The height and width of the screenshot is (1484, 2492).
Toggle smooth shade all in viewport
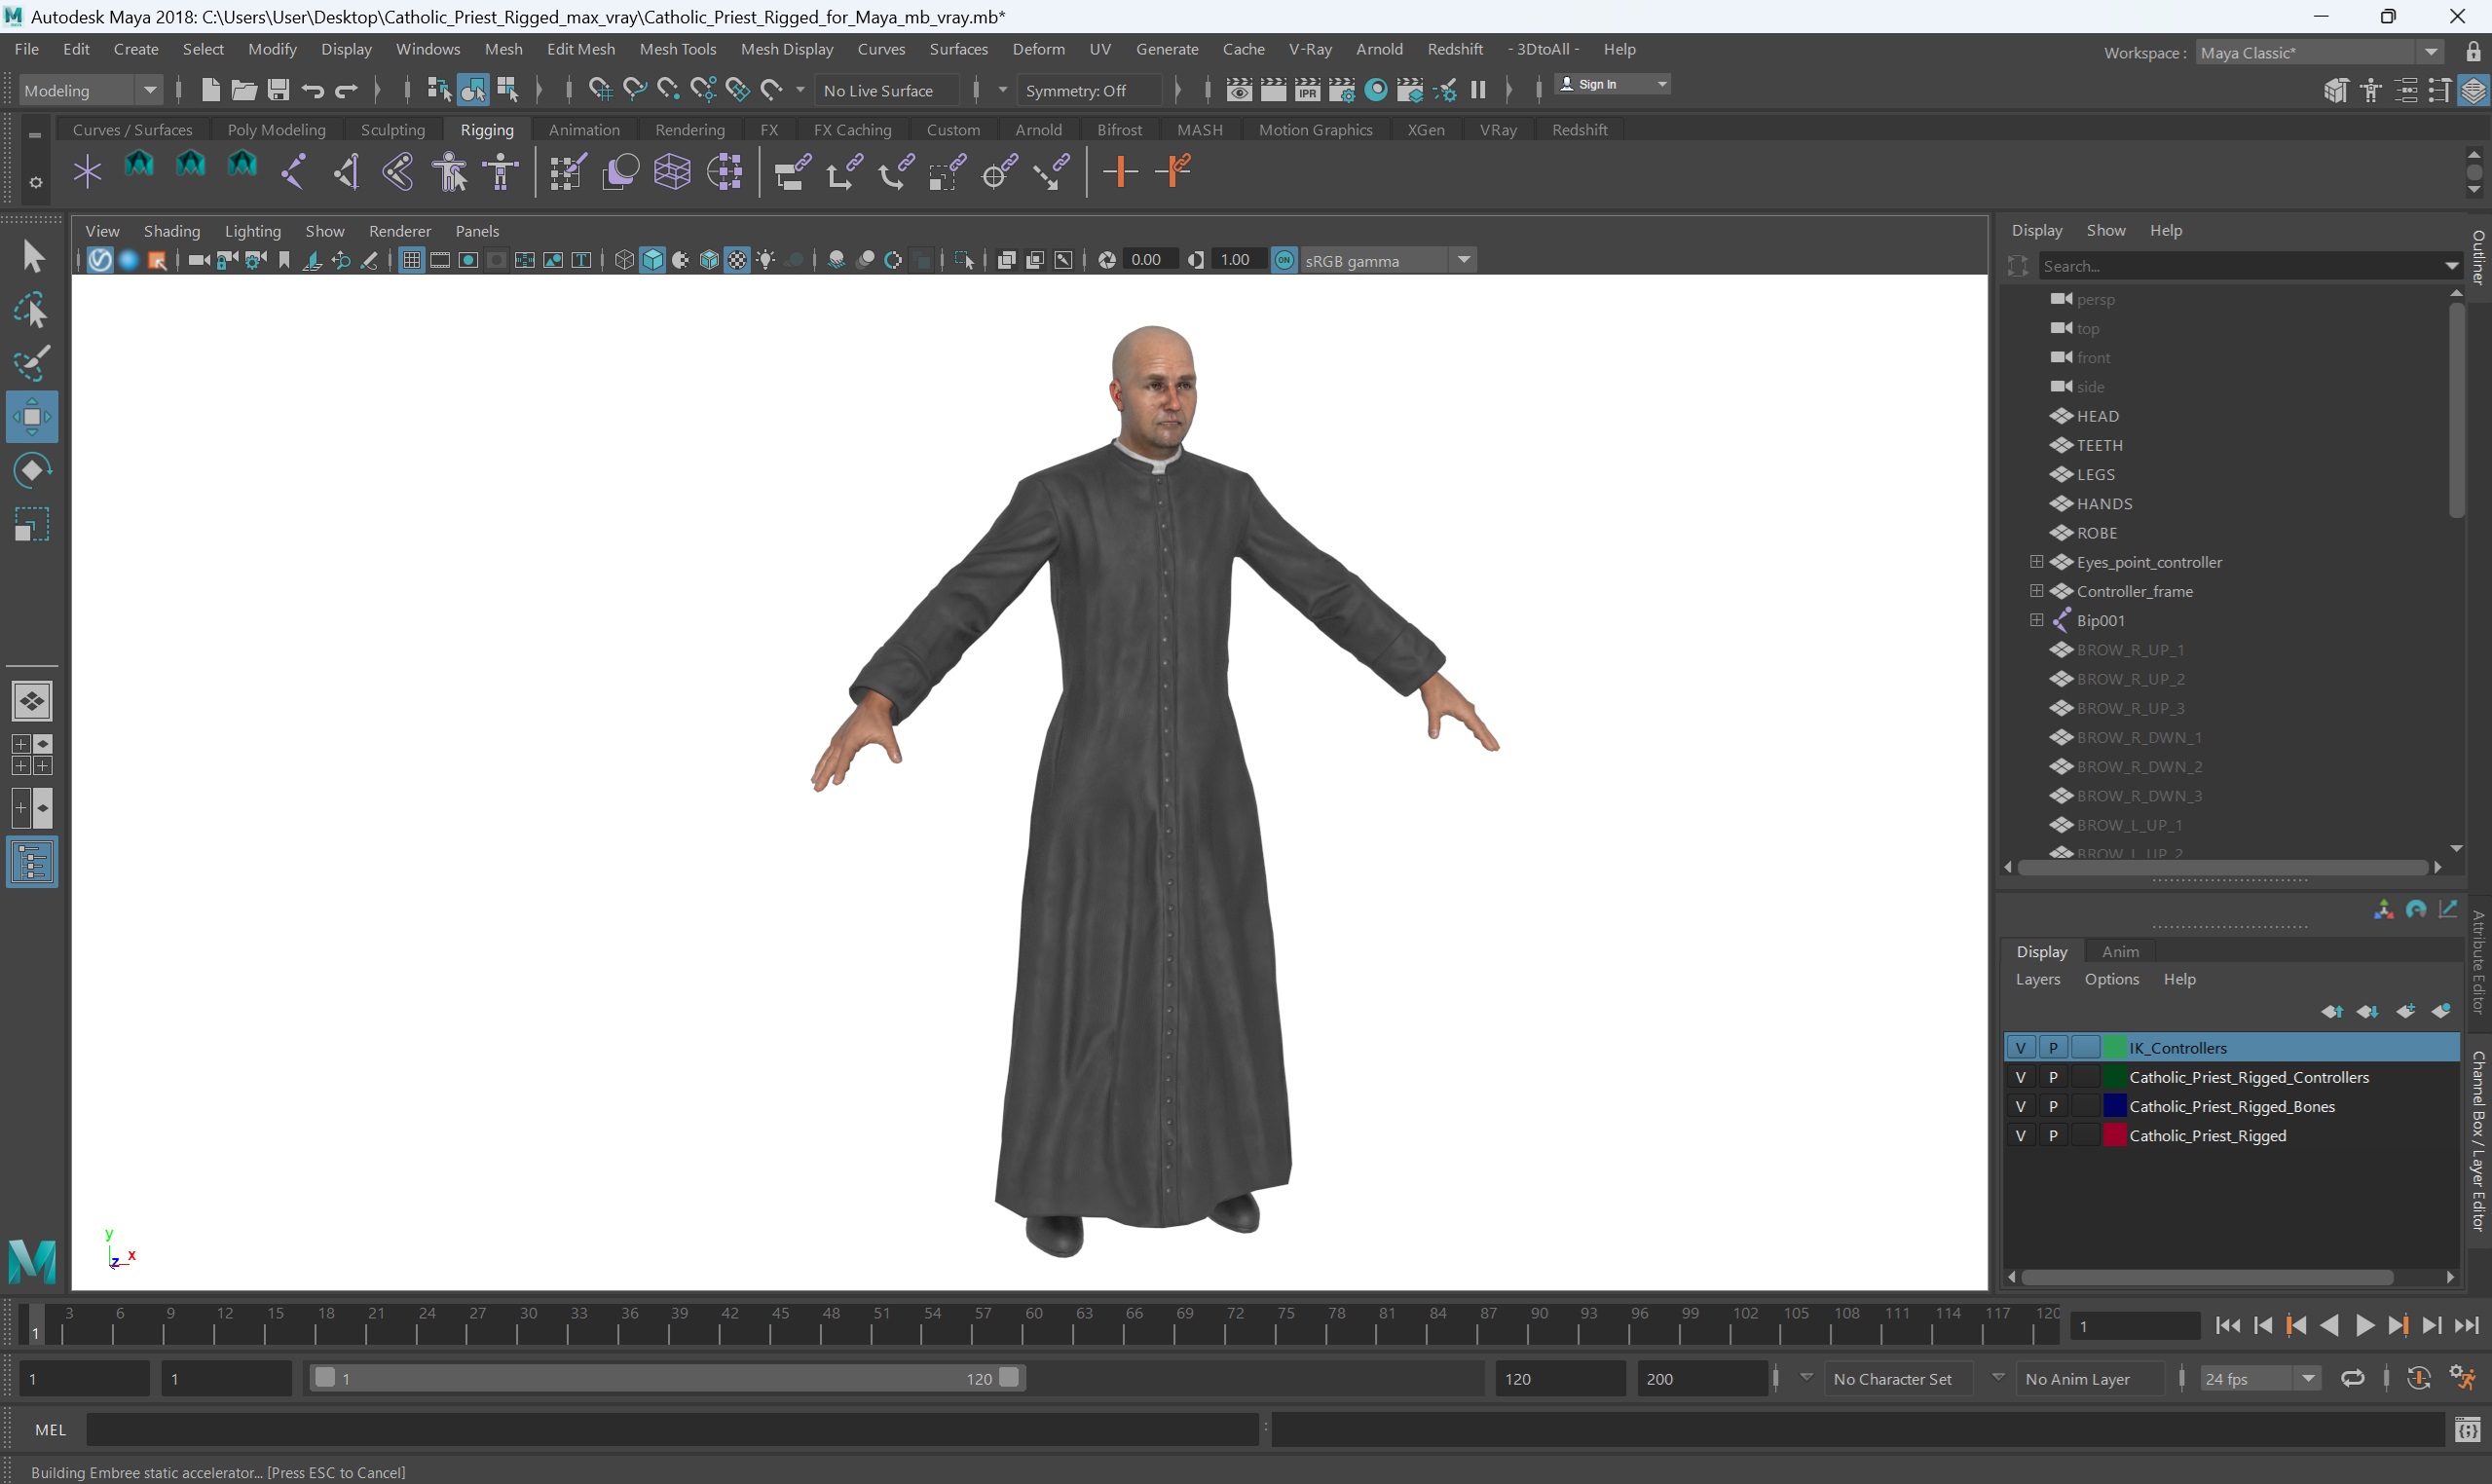click(x=652, y=260)
